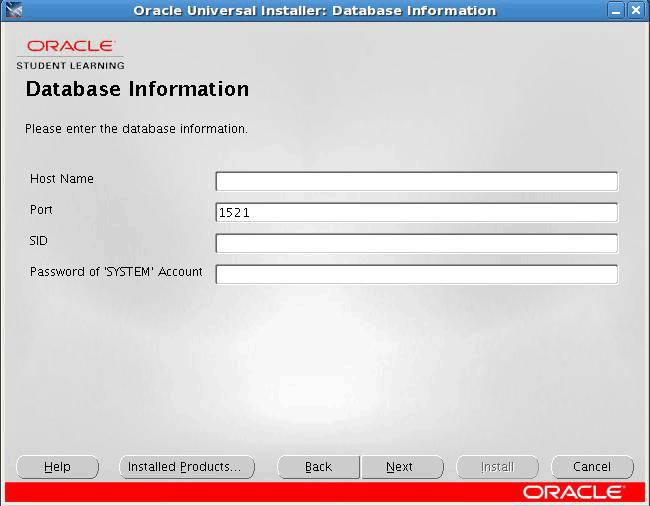Screen dimensions: 650x506
Task: Click the Host Name label
Action: tap(62, 179)
